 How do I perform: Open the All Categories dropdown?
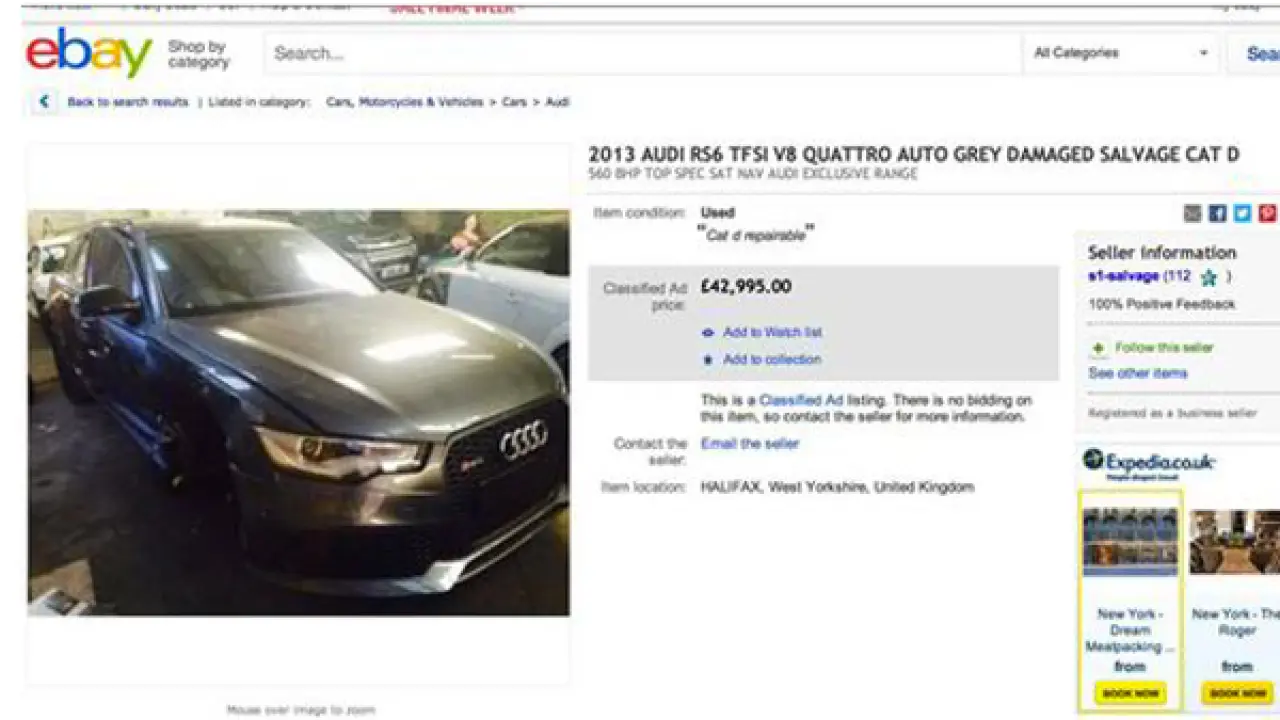pyautogui.click(x=1120, y=53)
